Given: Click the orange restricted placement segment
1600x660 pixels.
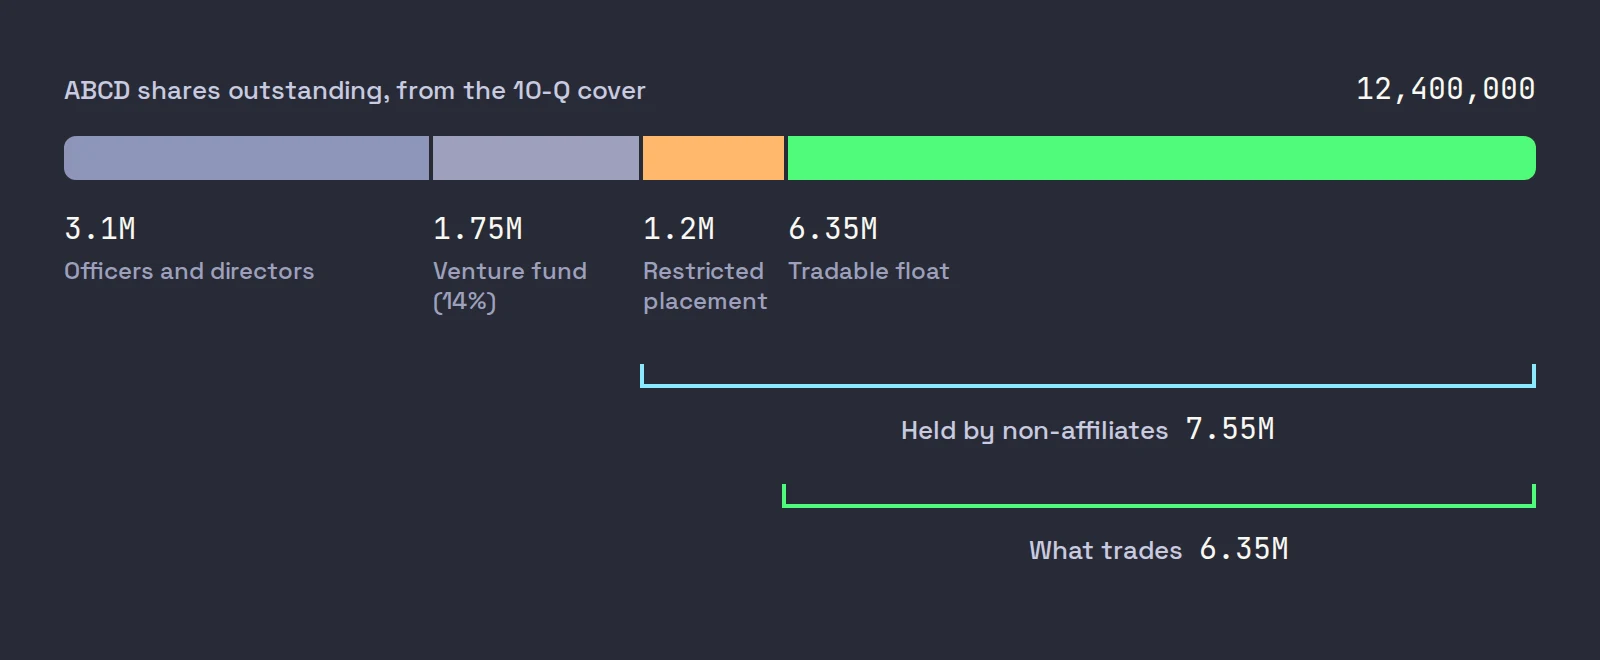Looking at the screenshot, I should (x=713, y=158).
